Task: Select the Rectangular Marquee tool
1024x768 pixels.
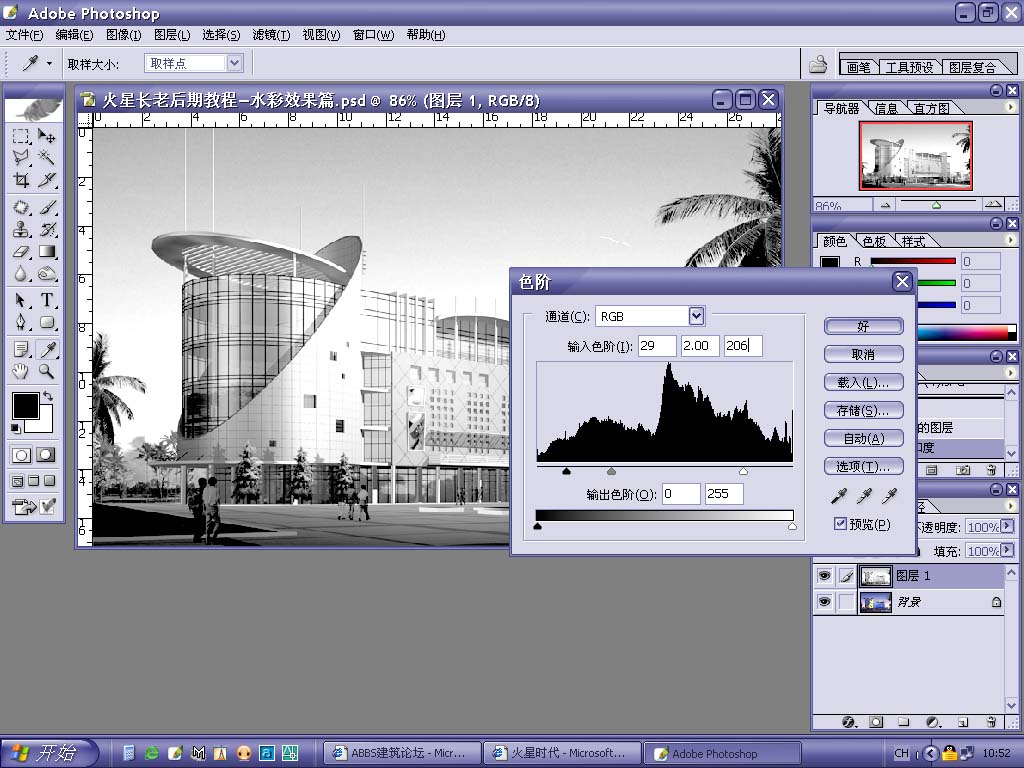Action: coord(21,136)
